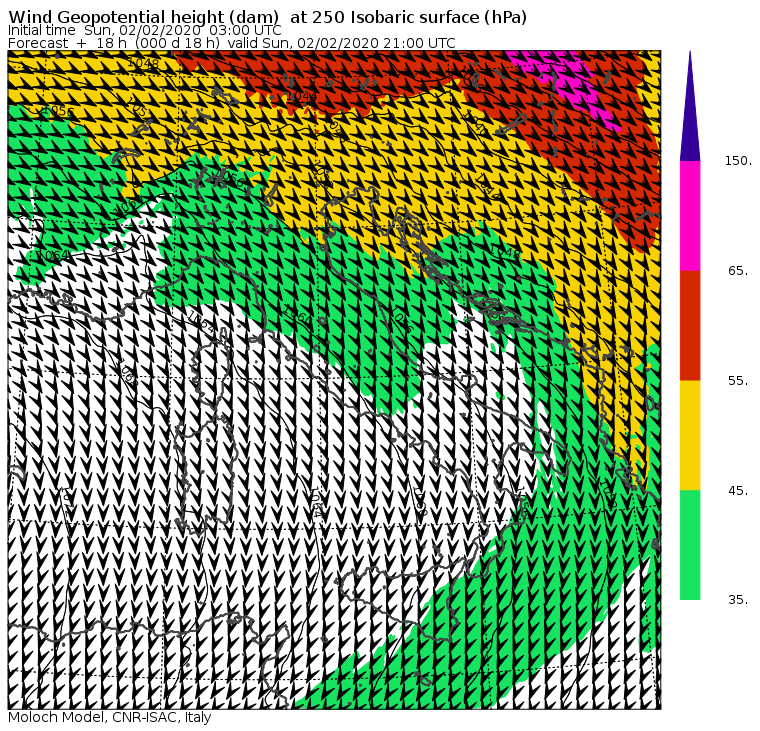
Task: Click the legend value 150.
Action: pos(738,161)
